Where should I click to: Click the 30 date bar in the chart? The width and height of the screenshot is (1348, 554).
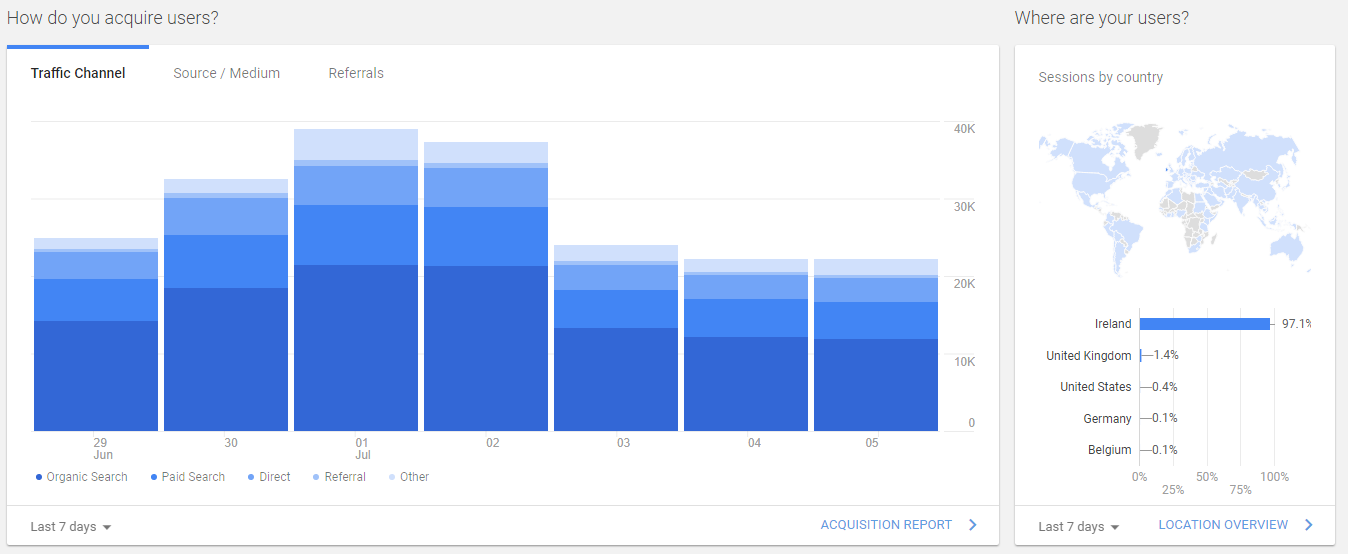(x=226, y=305)
